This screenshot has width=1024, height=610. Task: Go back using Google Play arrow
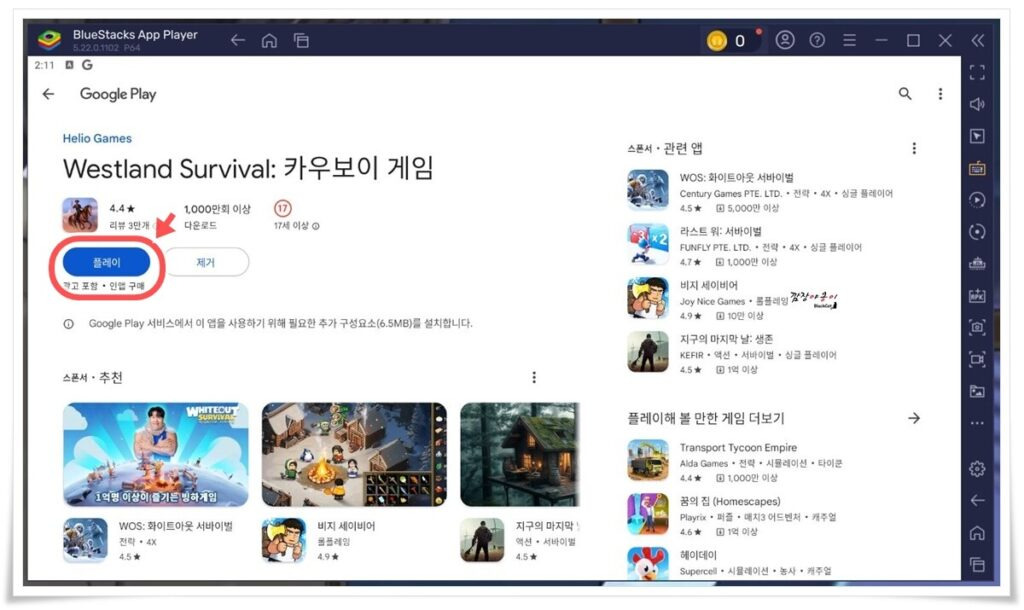48,94
